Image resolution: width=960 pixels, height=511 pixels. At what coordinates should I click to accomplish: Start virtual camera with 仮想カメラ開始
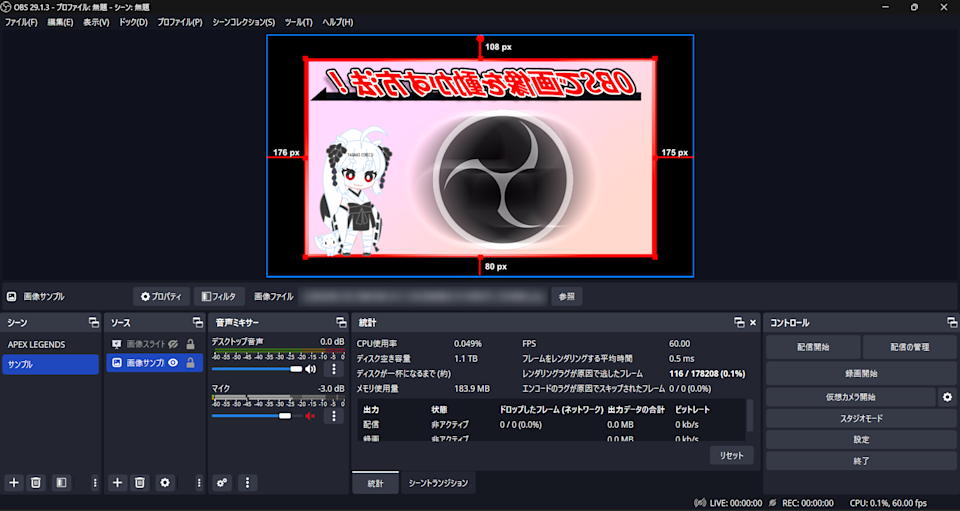[x=850, y=397]
